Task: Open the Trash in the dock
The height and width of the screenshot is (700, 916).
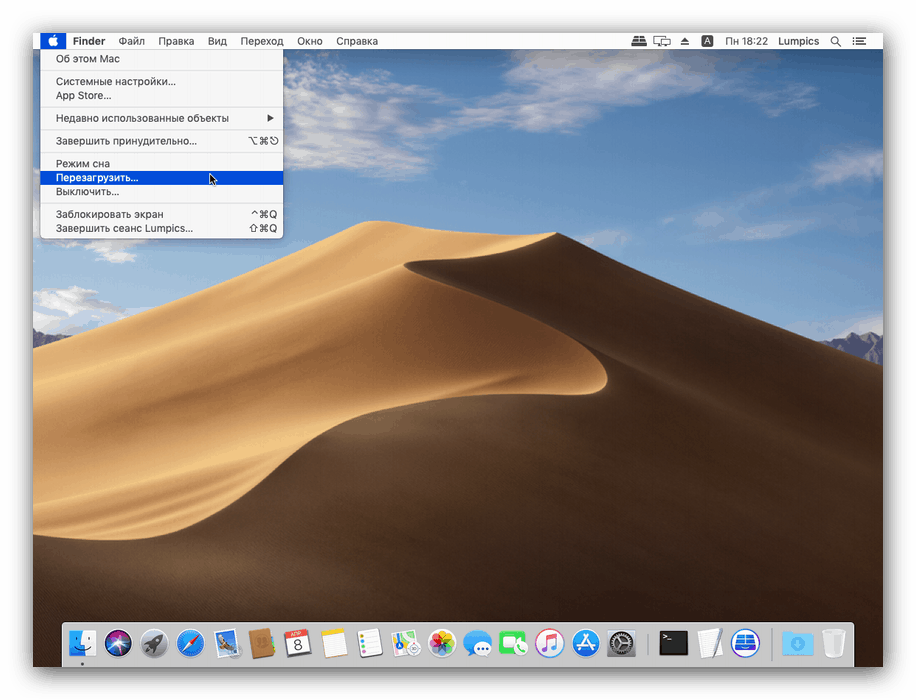Action: tap(834, 643)
